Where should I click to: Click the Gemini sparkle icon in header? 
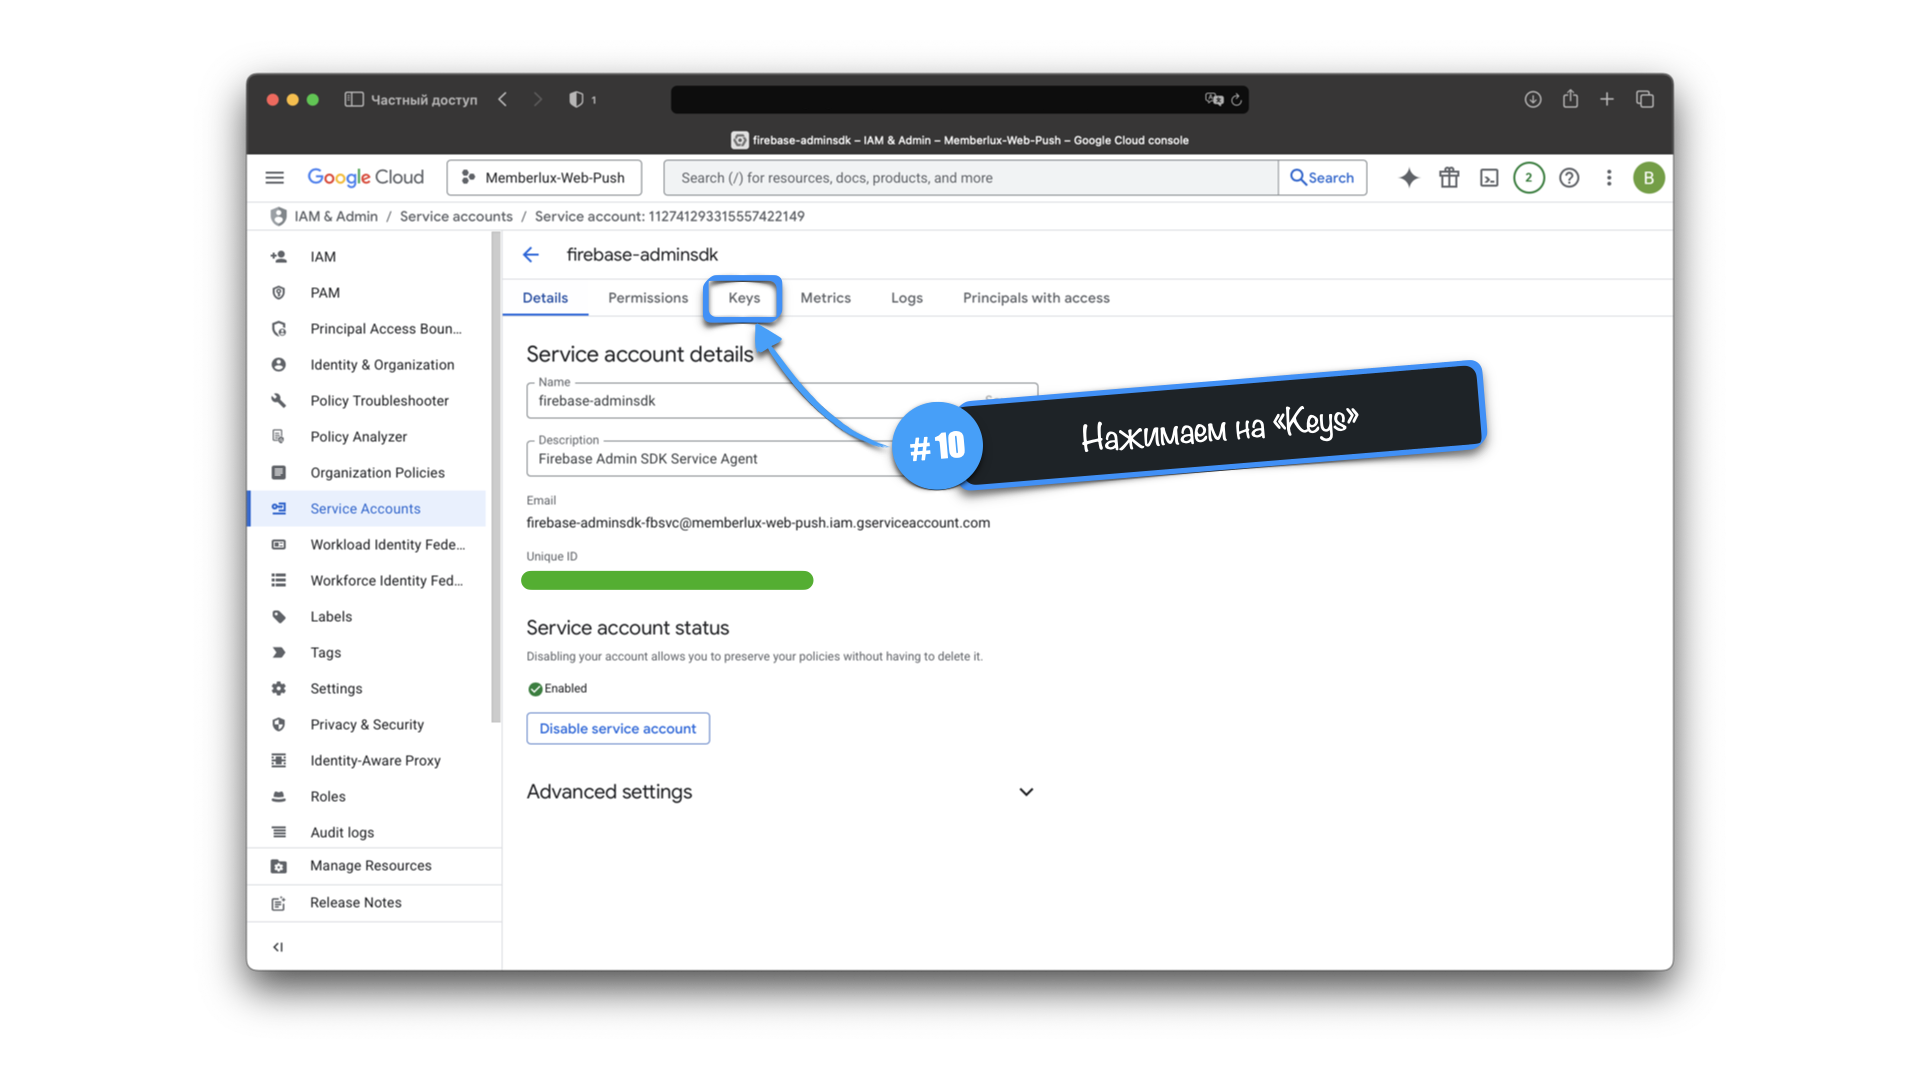(1408, 178)
